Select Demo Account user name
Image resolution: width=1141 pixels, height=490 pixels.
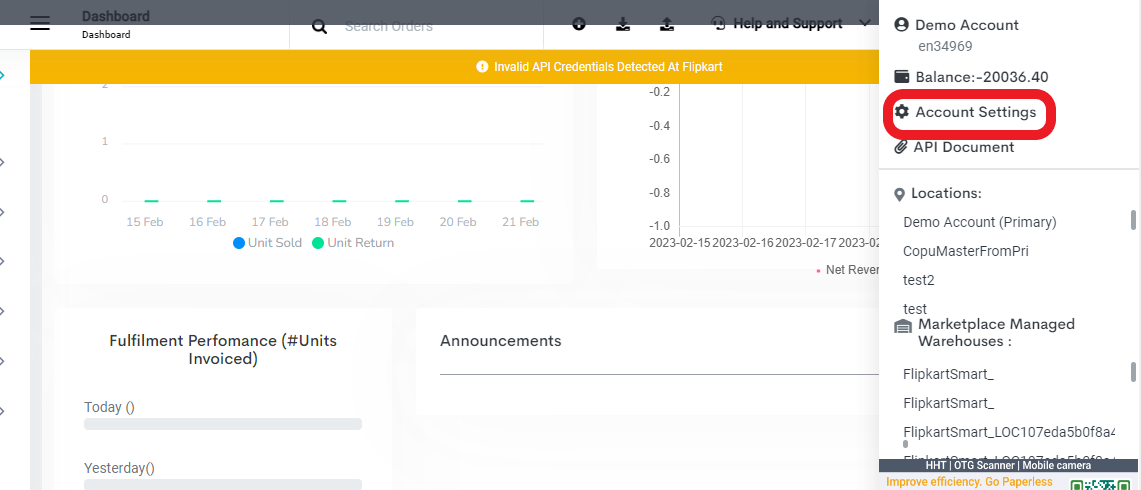(966, 25)
